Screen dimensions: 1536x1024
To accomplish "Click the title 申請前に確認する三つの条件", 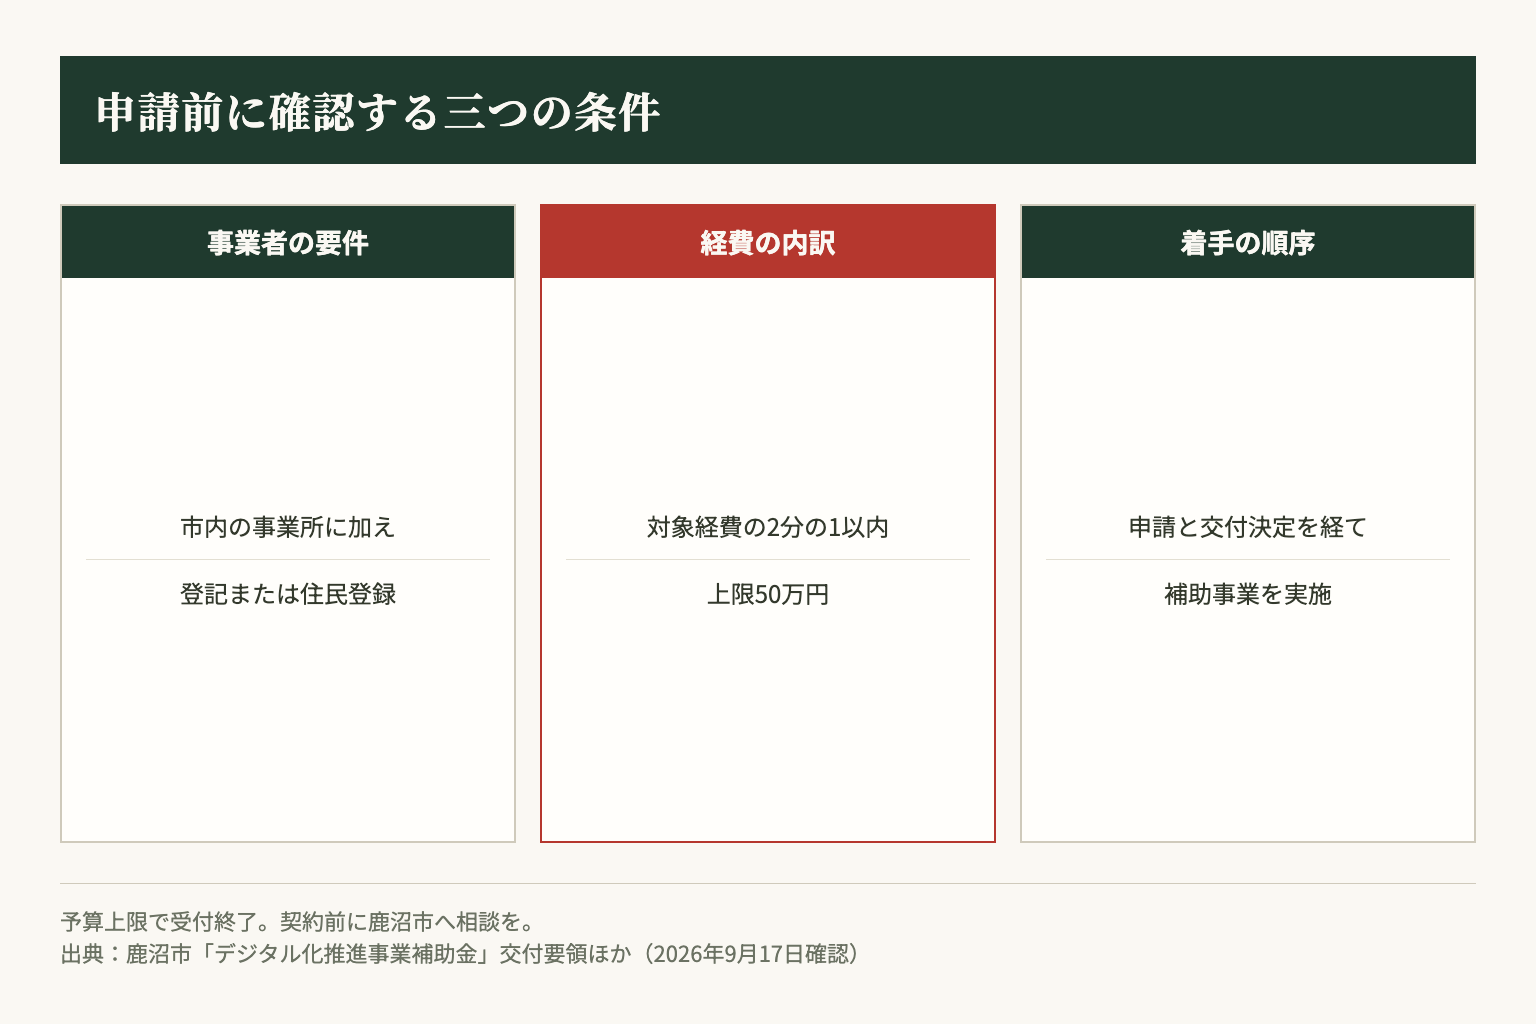I will tap(378, 111).
